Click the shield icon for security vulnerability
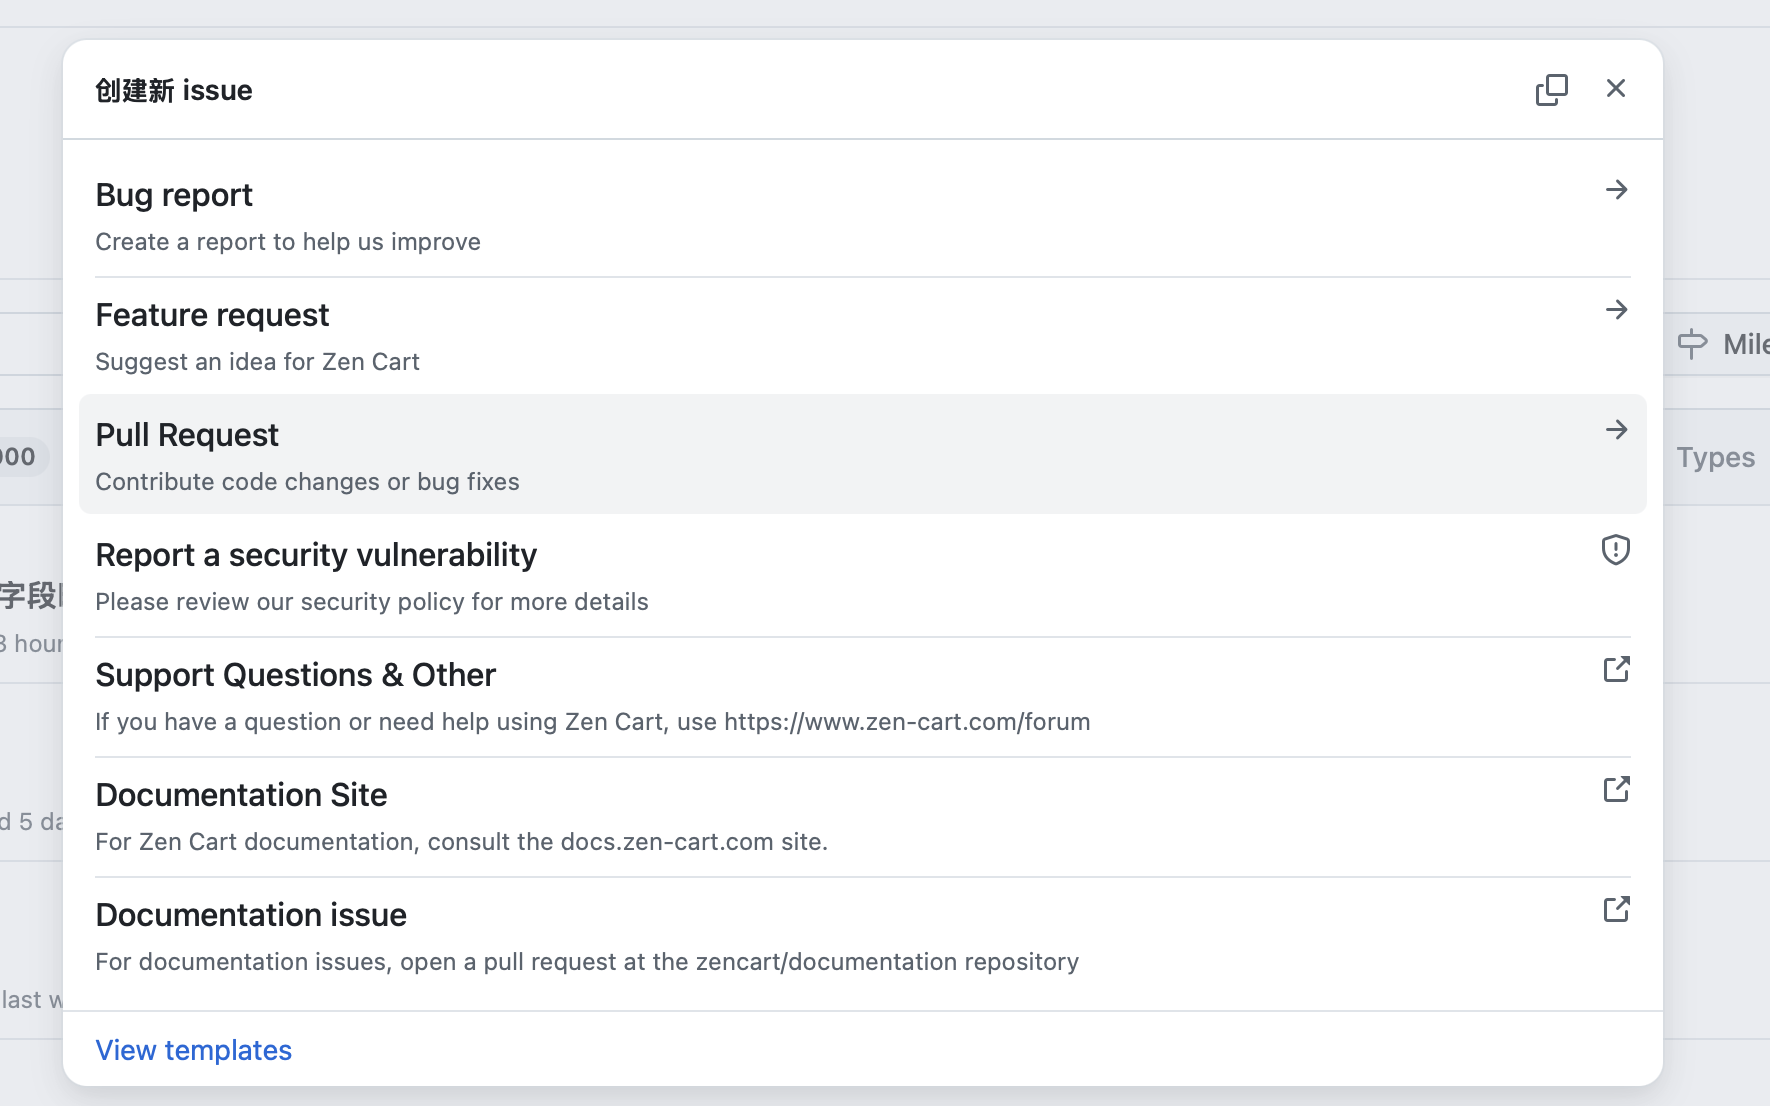 click(1616, 549)
